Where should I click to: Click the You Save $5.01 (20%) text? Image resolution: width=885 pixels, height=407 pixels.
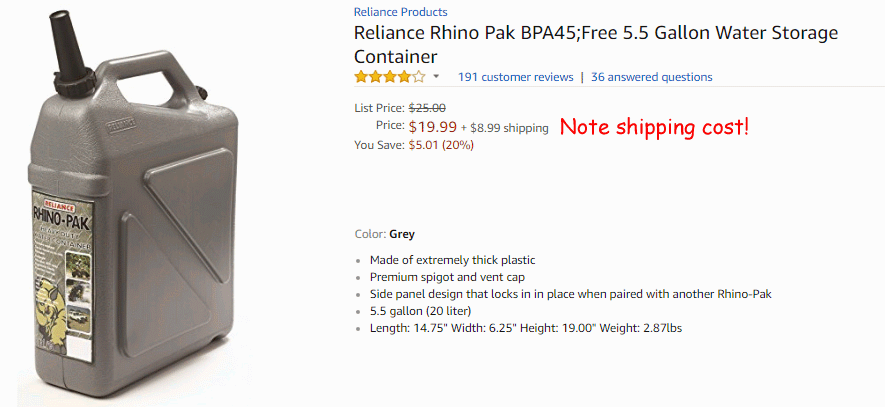pyautogui.click(x=414, y=145)
